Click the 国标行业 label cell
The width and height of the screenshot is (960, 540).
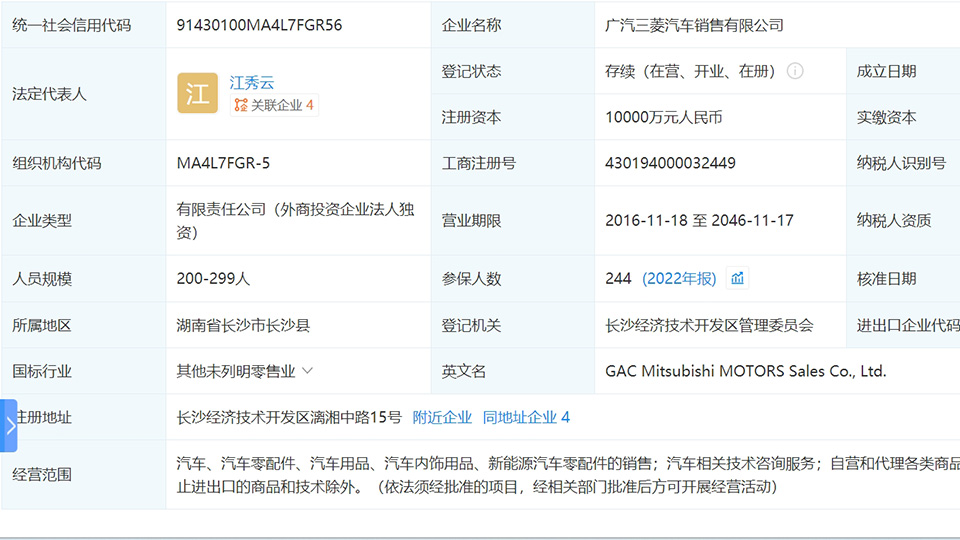[84, 371]
